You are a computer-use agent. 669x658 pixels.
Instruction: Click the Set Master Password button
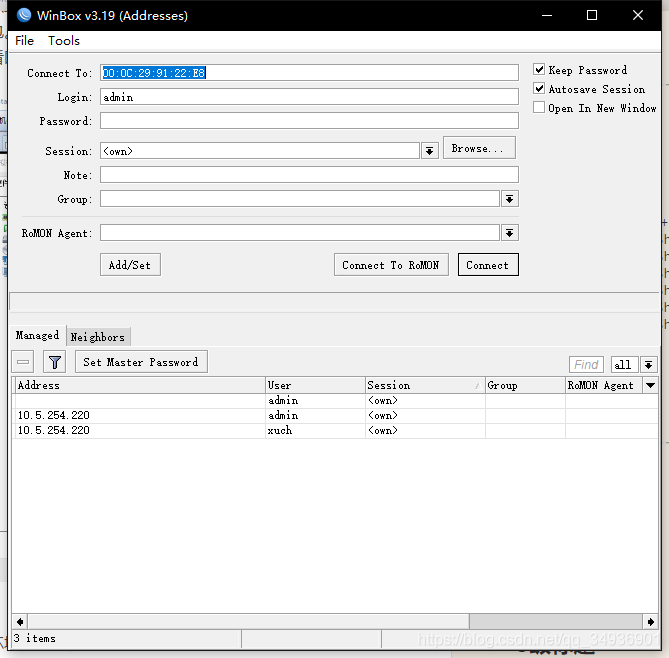[x=141, y=362]
